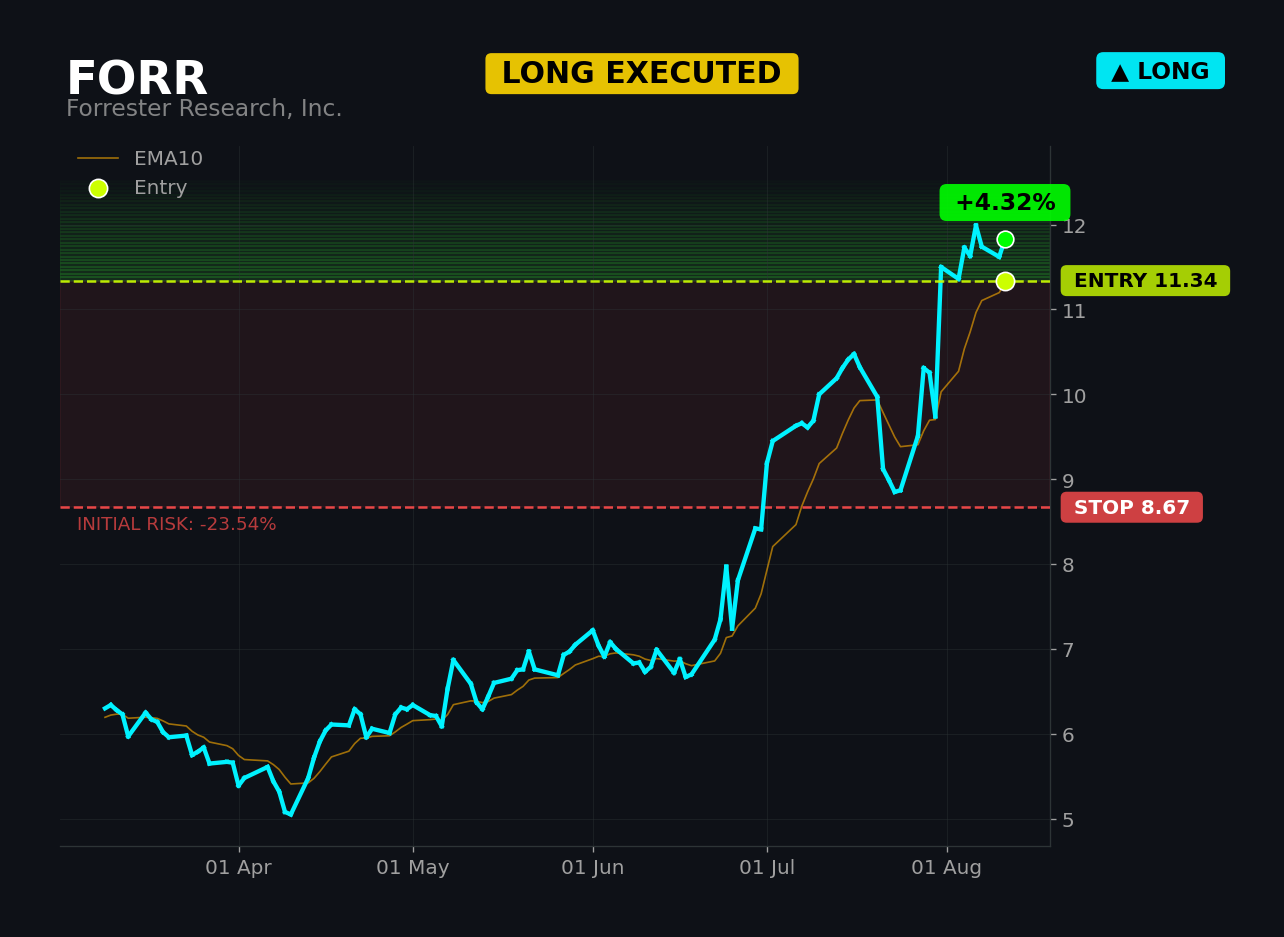This screenshot has height=937, width=1284.
Task: Click the STOP 8.67 price tag
Action: tap(1132, 507)
